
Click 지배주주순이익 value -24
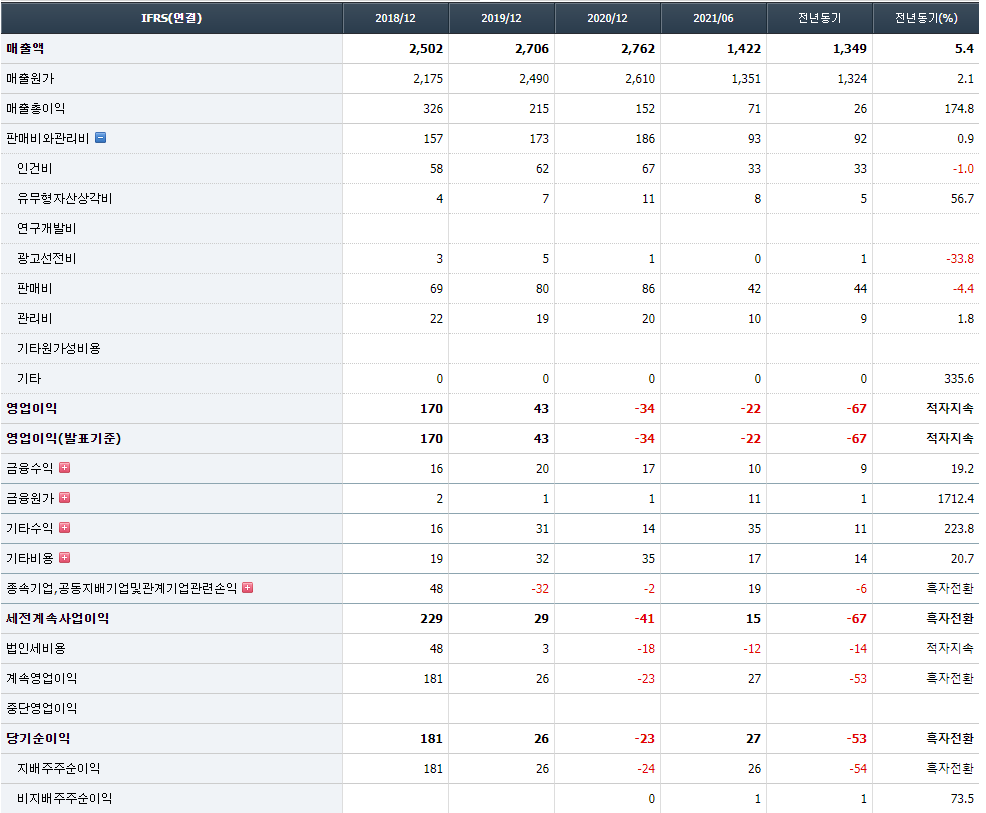tap(646, 768)
